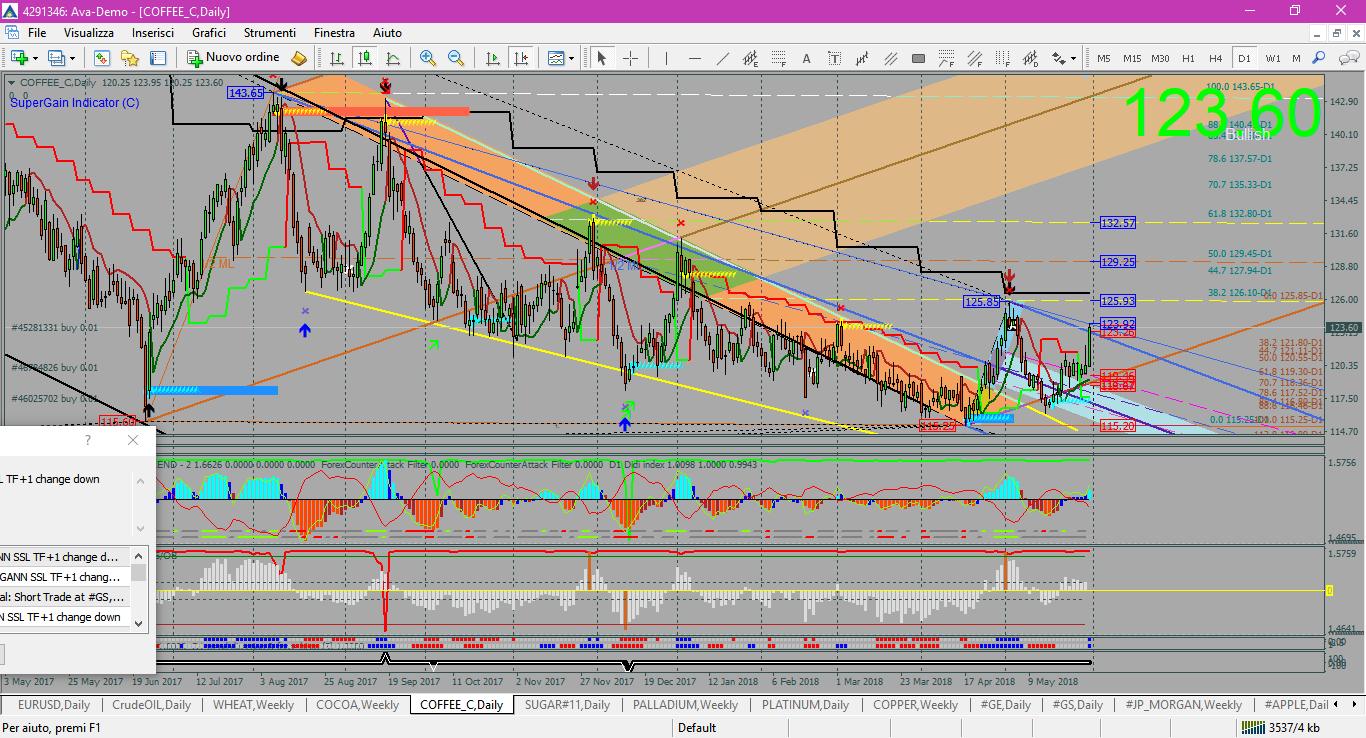Click the yellow level handle on the indicator axis
1366x738 pixels.
[x=1329, y=590]
